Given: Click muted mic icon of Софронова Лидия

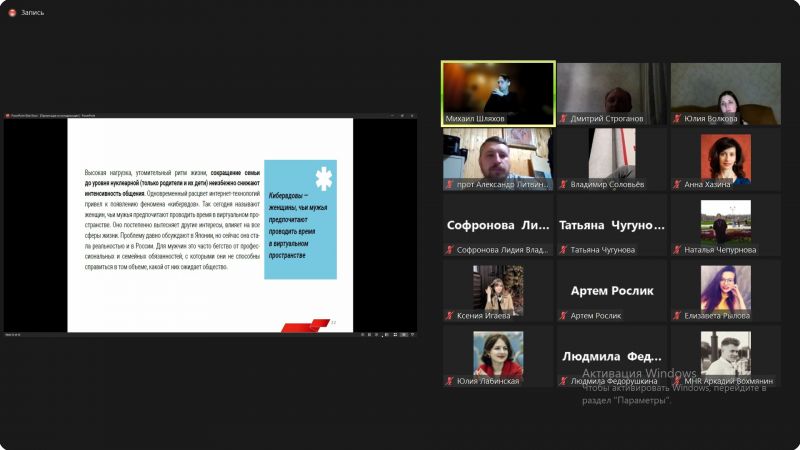Looking at the screenshot, I should coord(449,249).
